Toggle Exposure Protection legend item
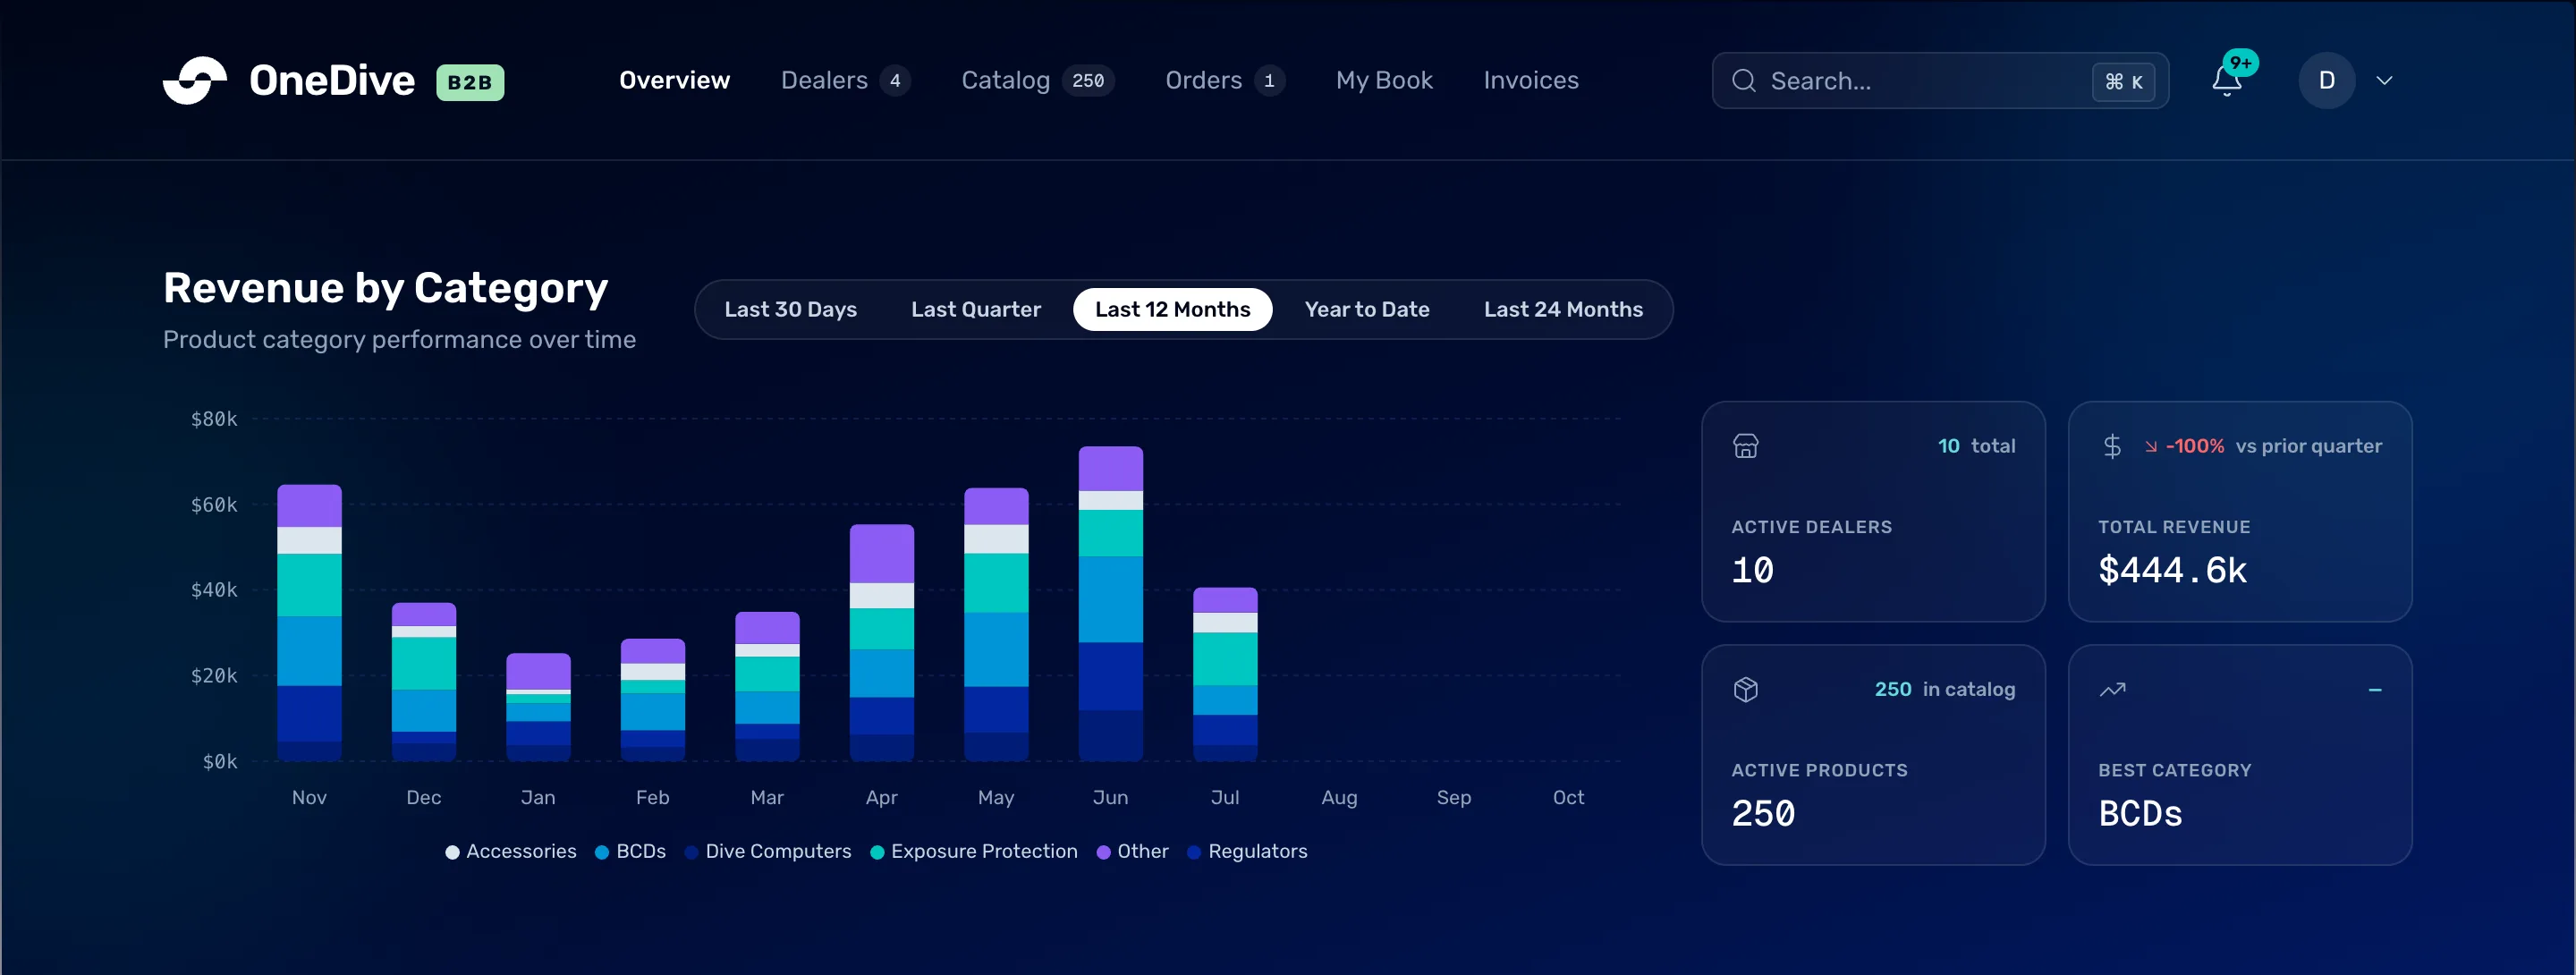This screenshot has width=2576, height=975. tap(973, 851)
